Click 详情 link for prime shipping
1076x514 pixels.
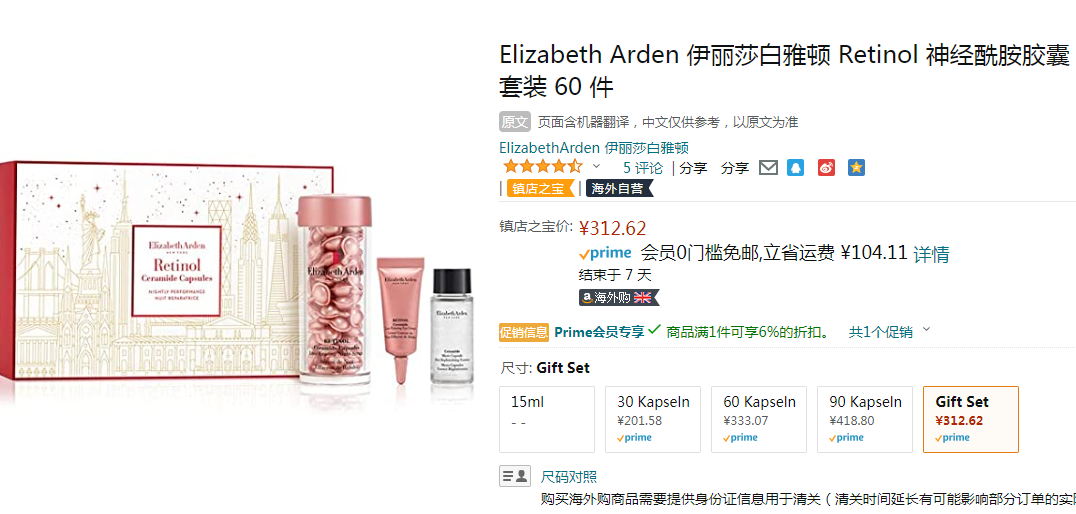pyautogui.click(x=931, y=255)
